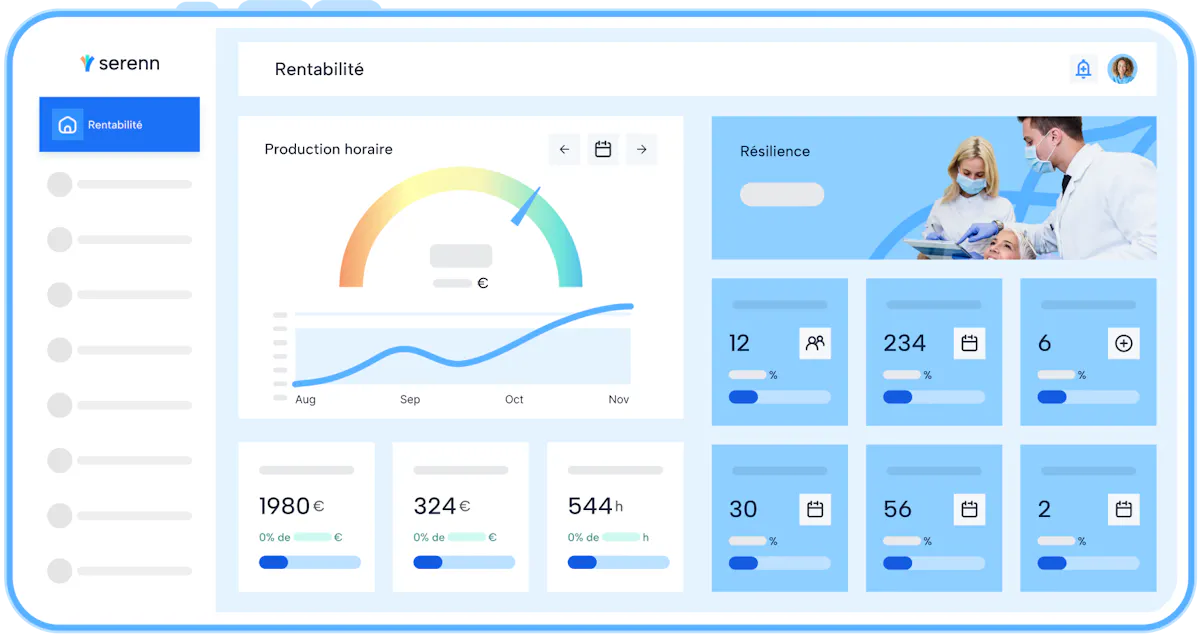Image resolution: width=1200 pixels, height=634 pixels.
Task: Open the notifications bell
Action: point(1083,68)
